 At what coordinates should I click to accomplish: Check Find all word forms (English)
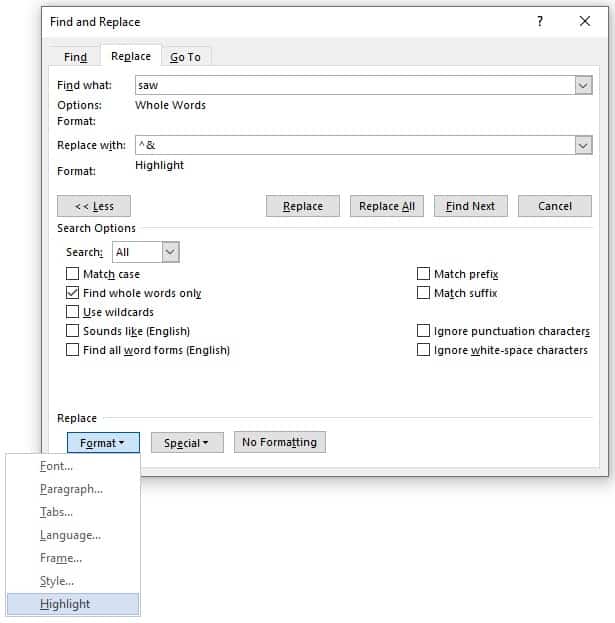click(72, 350)
